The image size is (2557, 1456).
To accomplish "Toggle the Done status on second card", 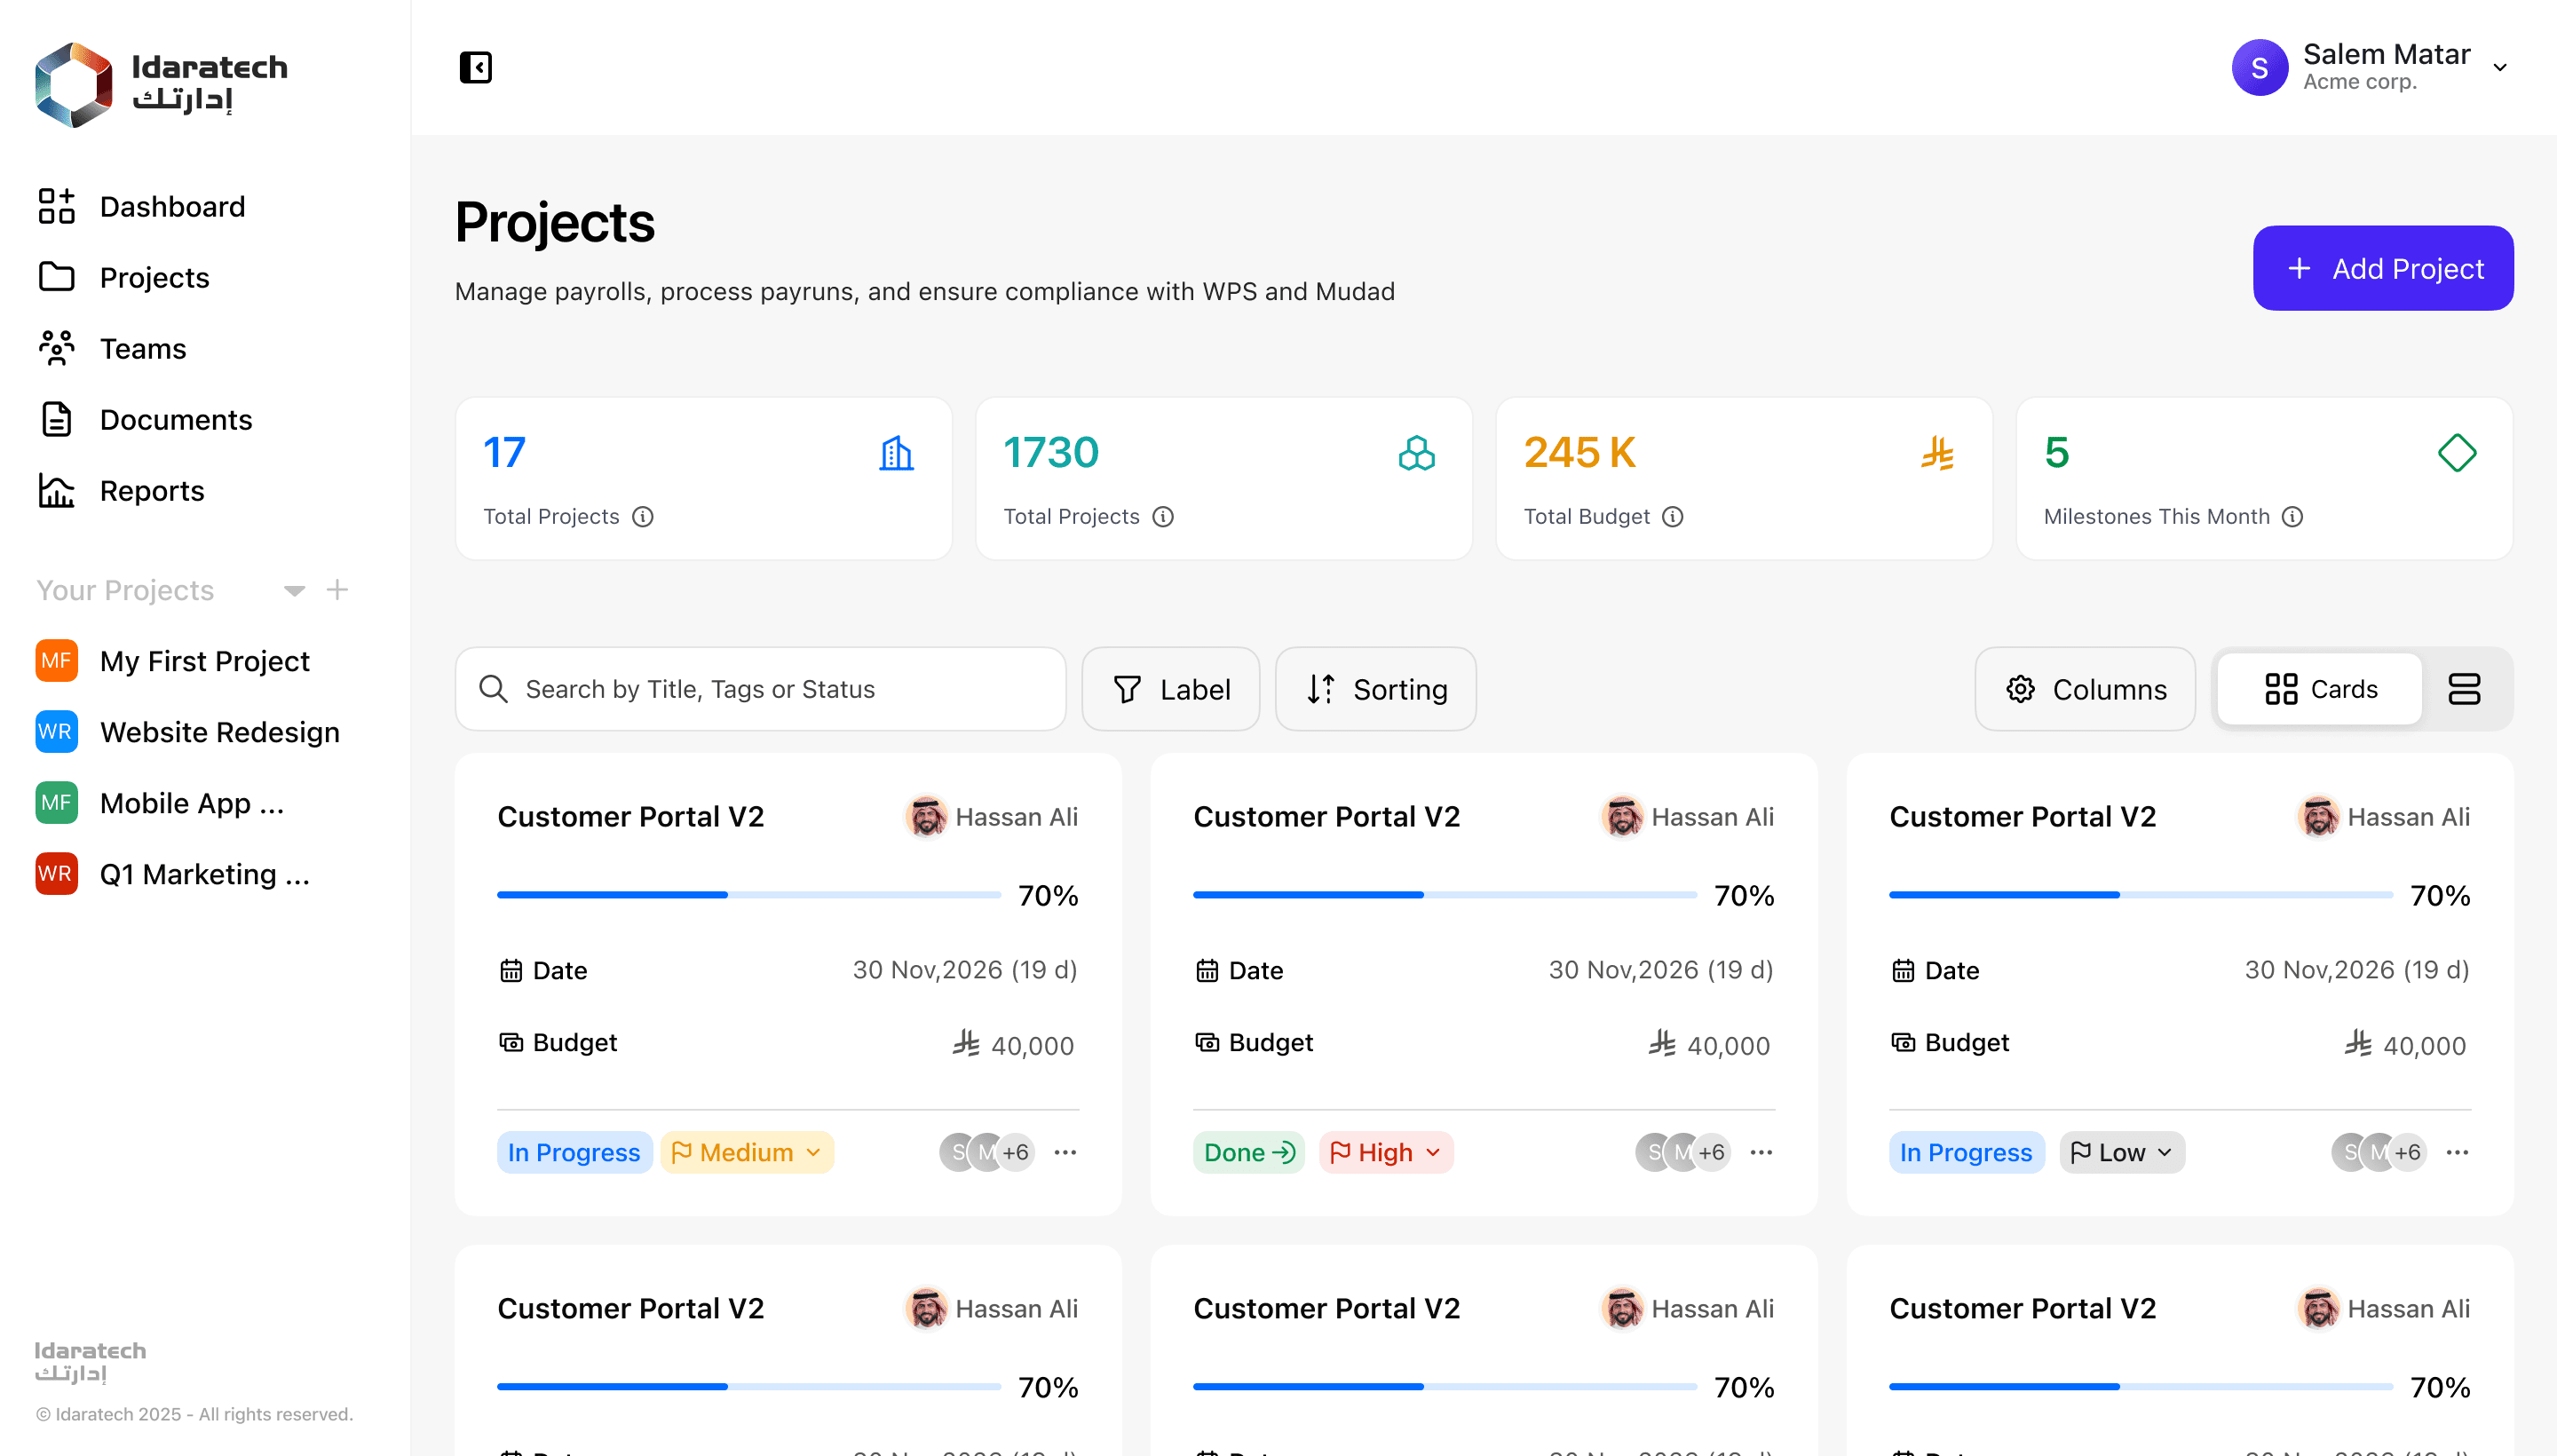I will point(1248,1152).
